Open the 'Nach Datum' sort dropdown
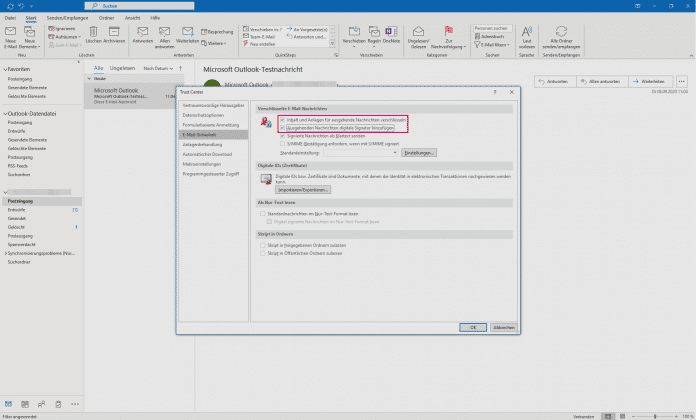Image resolution: width=696 pixels, height=420 pixels. (160, 68)
